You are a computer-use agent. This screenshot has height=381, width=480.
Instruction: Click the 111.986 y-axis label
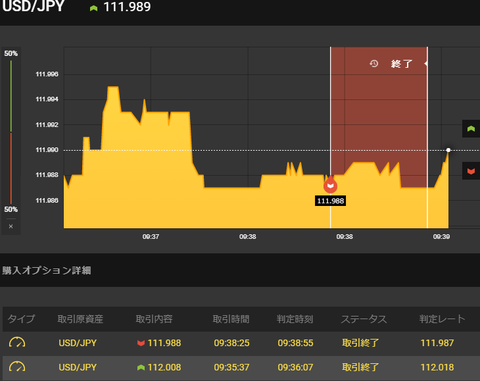click(x=47, y=200)
